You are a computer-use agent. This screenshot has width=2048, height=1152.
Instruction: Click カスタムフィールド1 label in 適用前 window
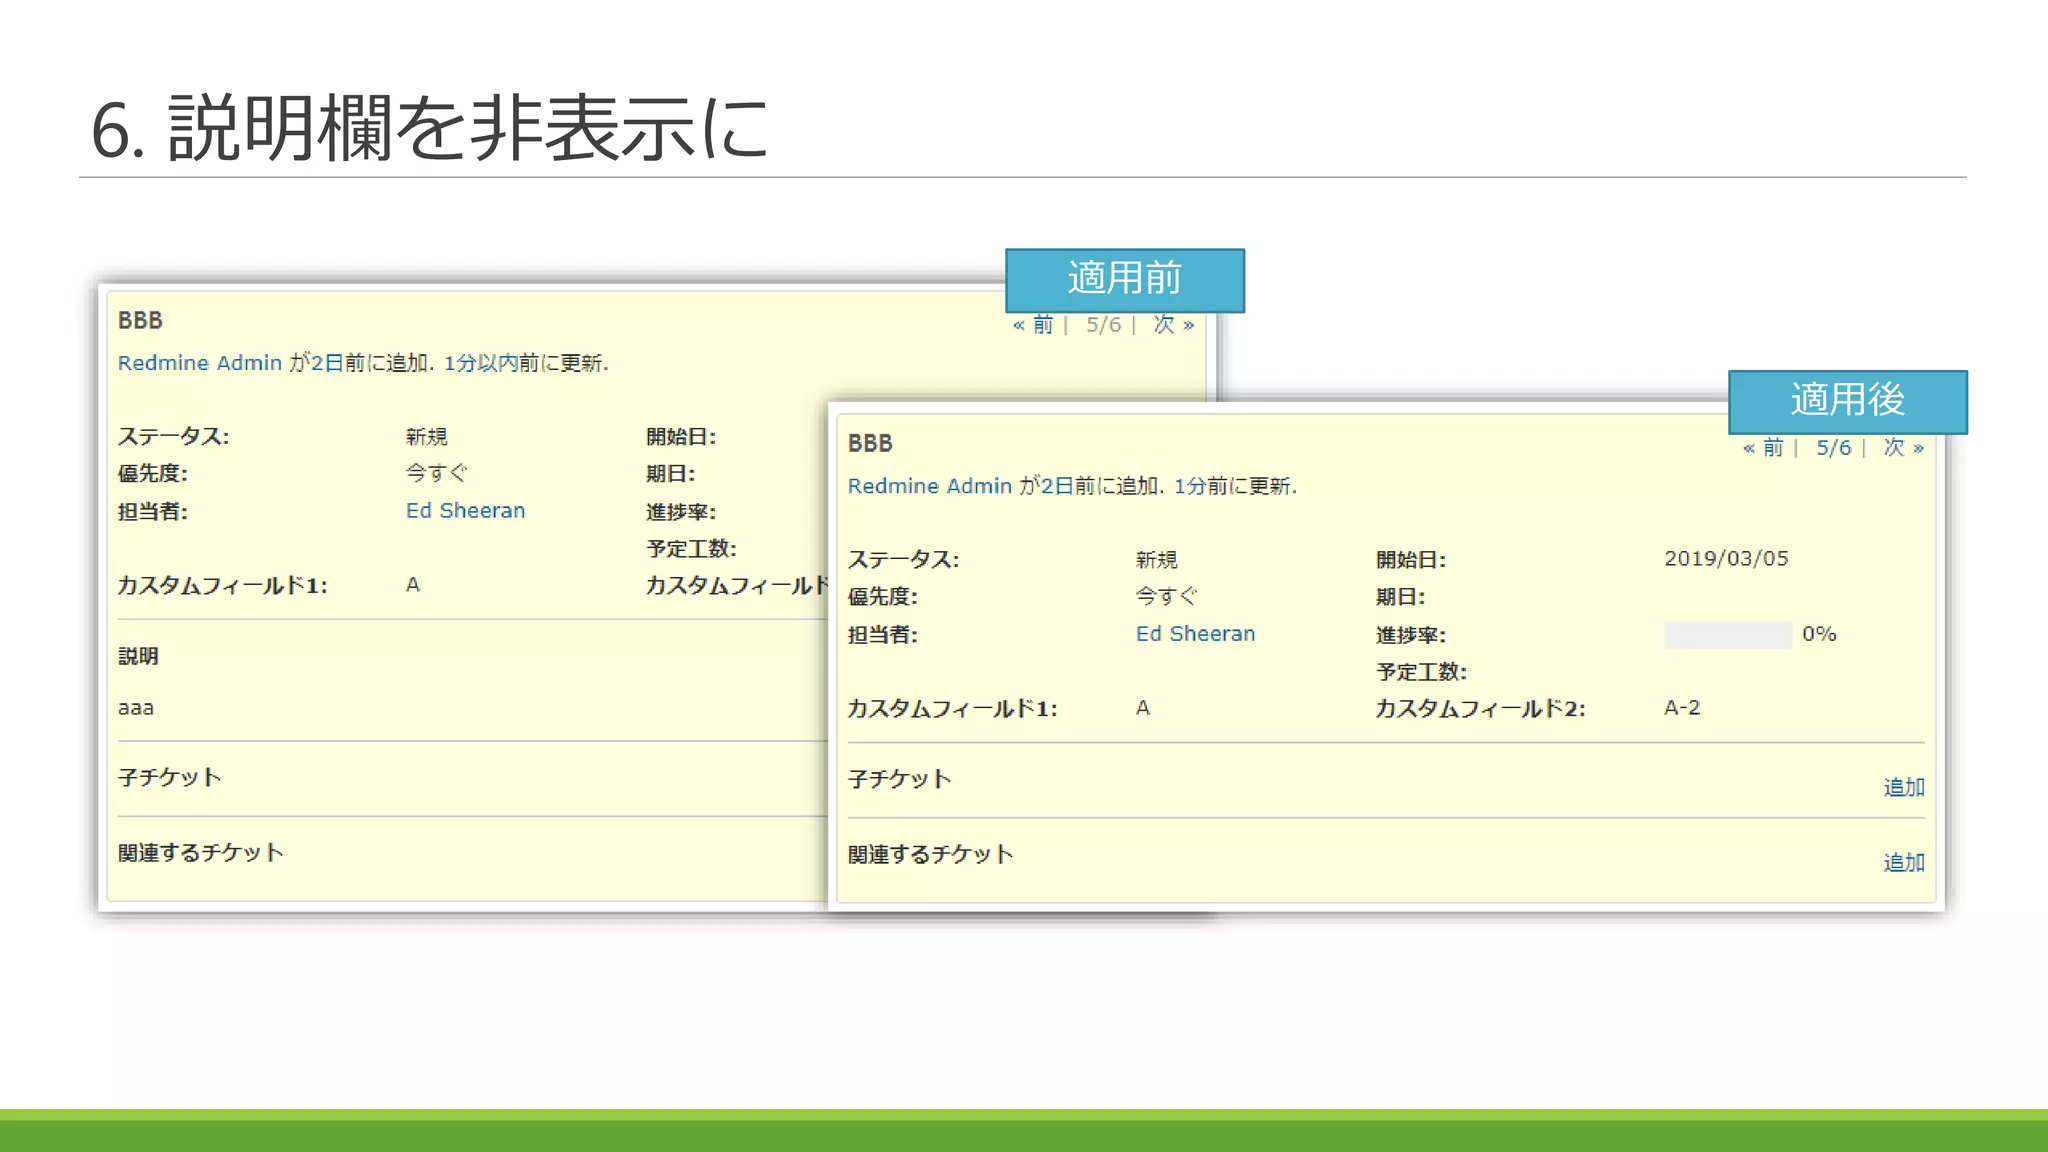coord(222,586)
